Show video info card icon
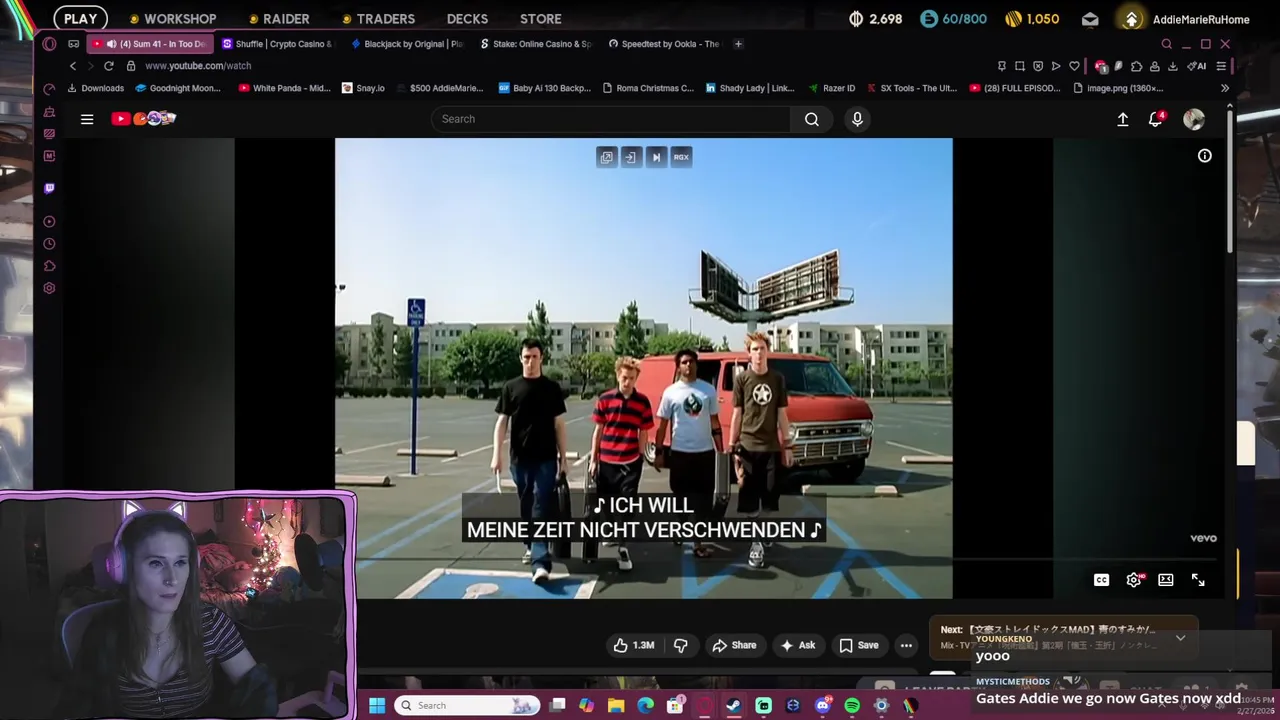This screenshot has height=720, width=1280. tap(1205, 156)
